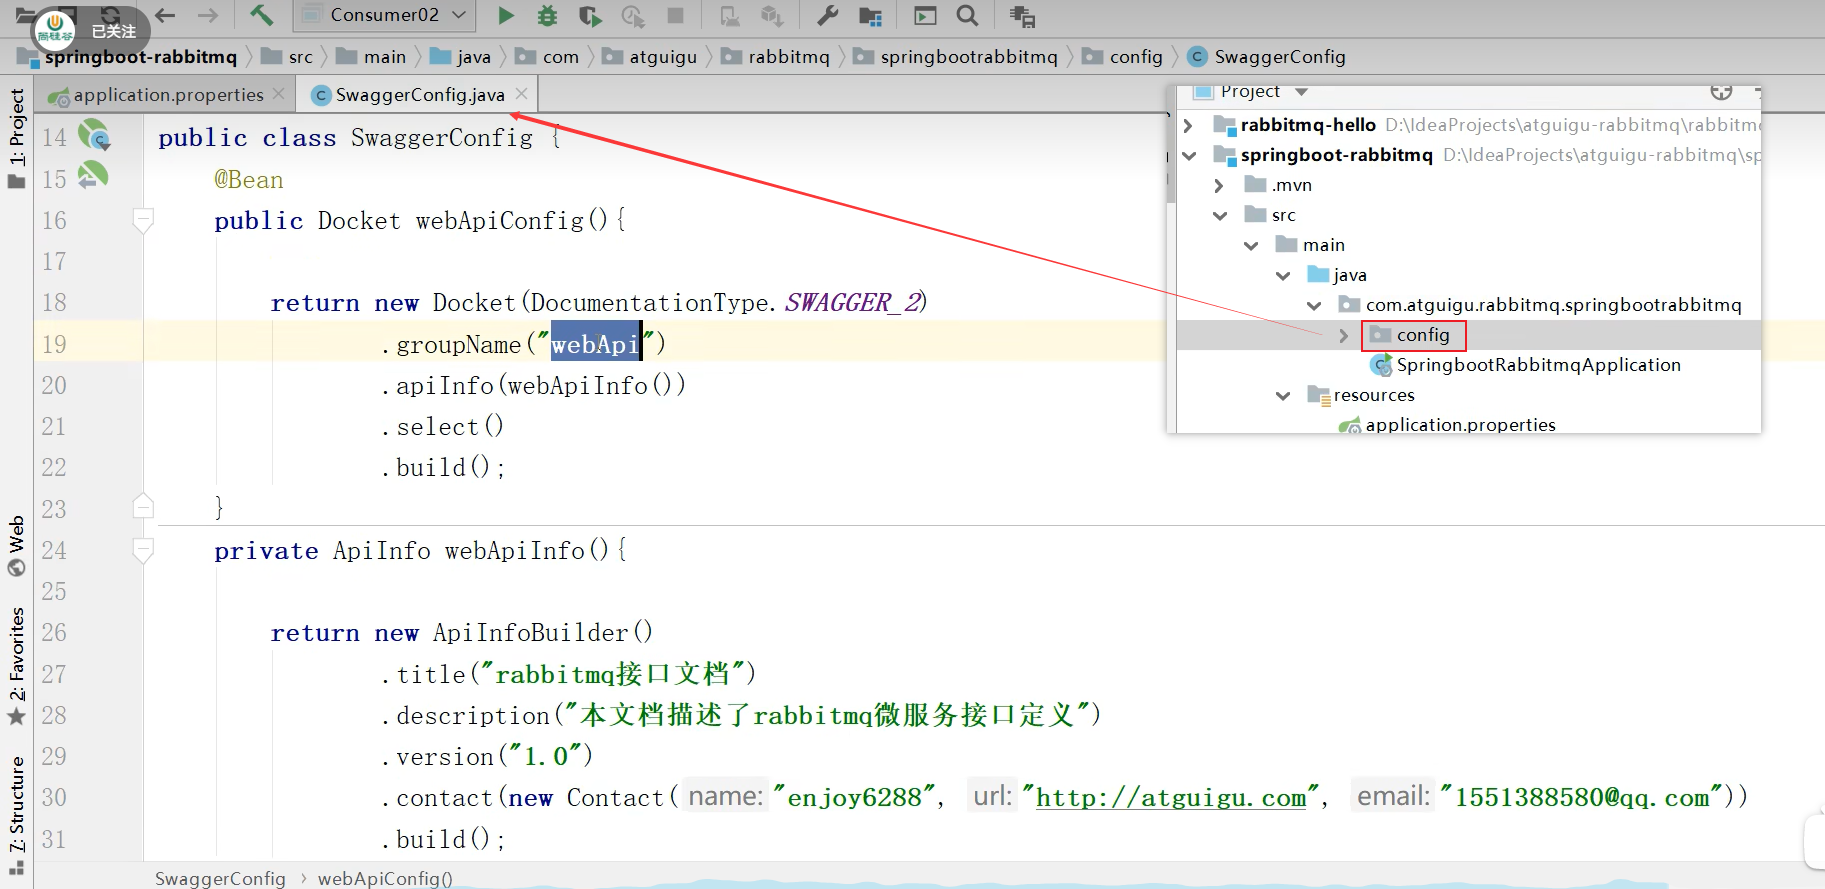The height and width of the screenshot is (889, 1825).
Task: Open the http://atguigu.com link in code
Action: [x=1171, y=797]
